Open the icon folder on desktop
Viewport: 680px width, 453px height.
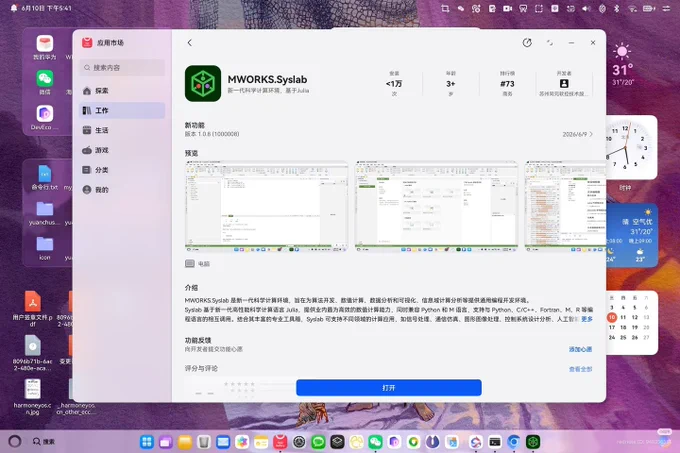tap(45, 248)
